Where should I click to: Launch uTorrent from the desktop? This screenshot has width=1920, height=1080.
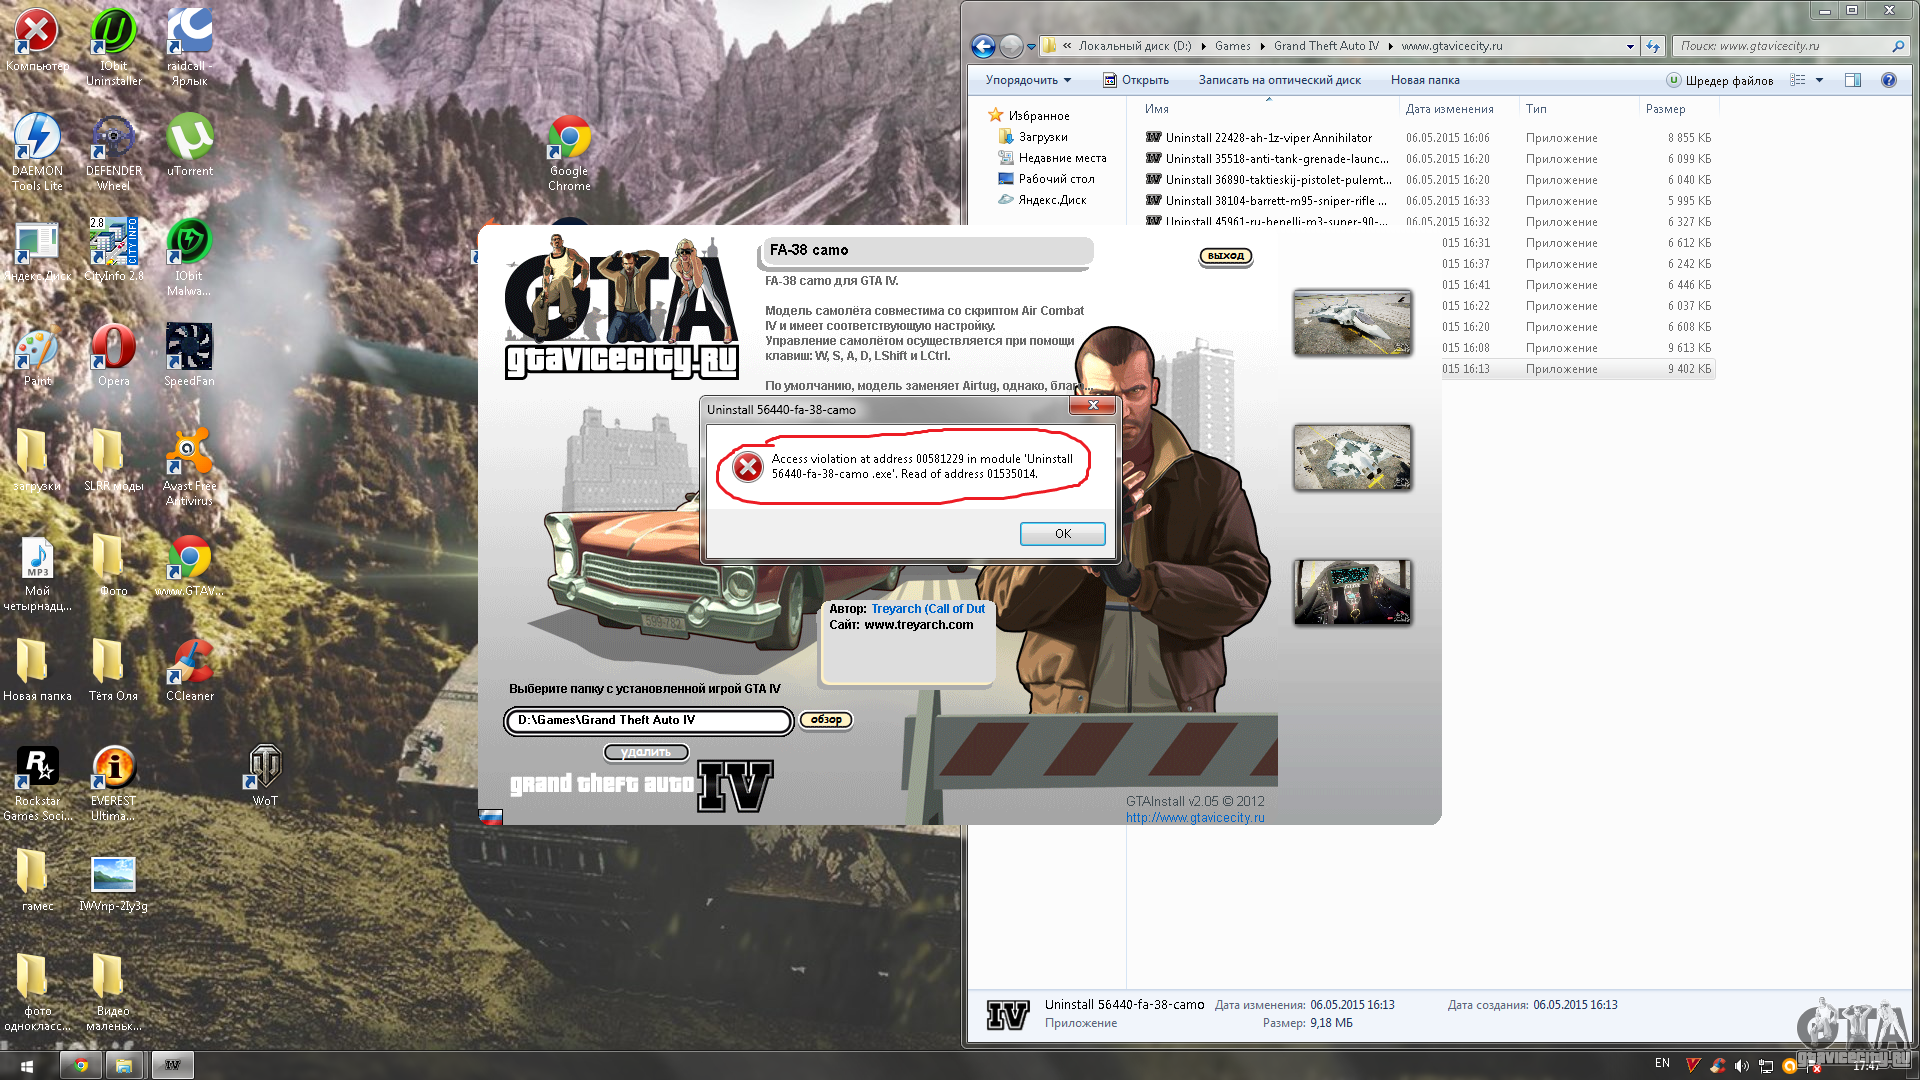(x=189, y=145)
